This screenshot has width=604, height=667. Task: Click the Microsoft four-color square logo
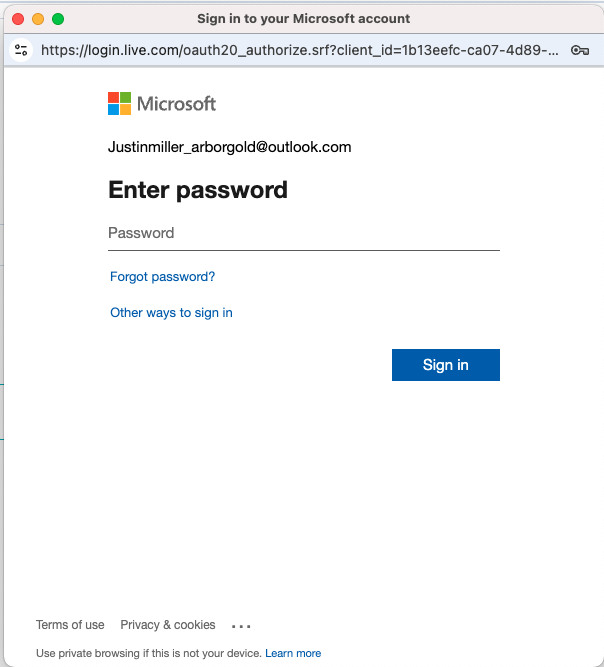tap(119, 103)
